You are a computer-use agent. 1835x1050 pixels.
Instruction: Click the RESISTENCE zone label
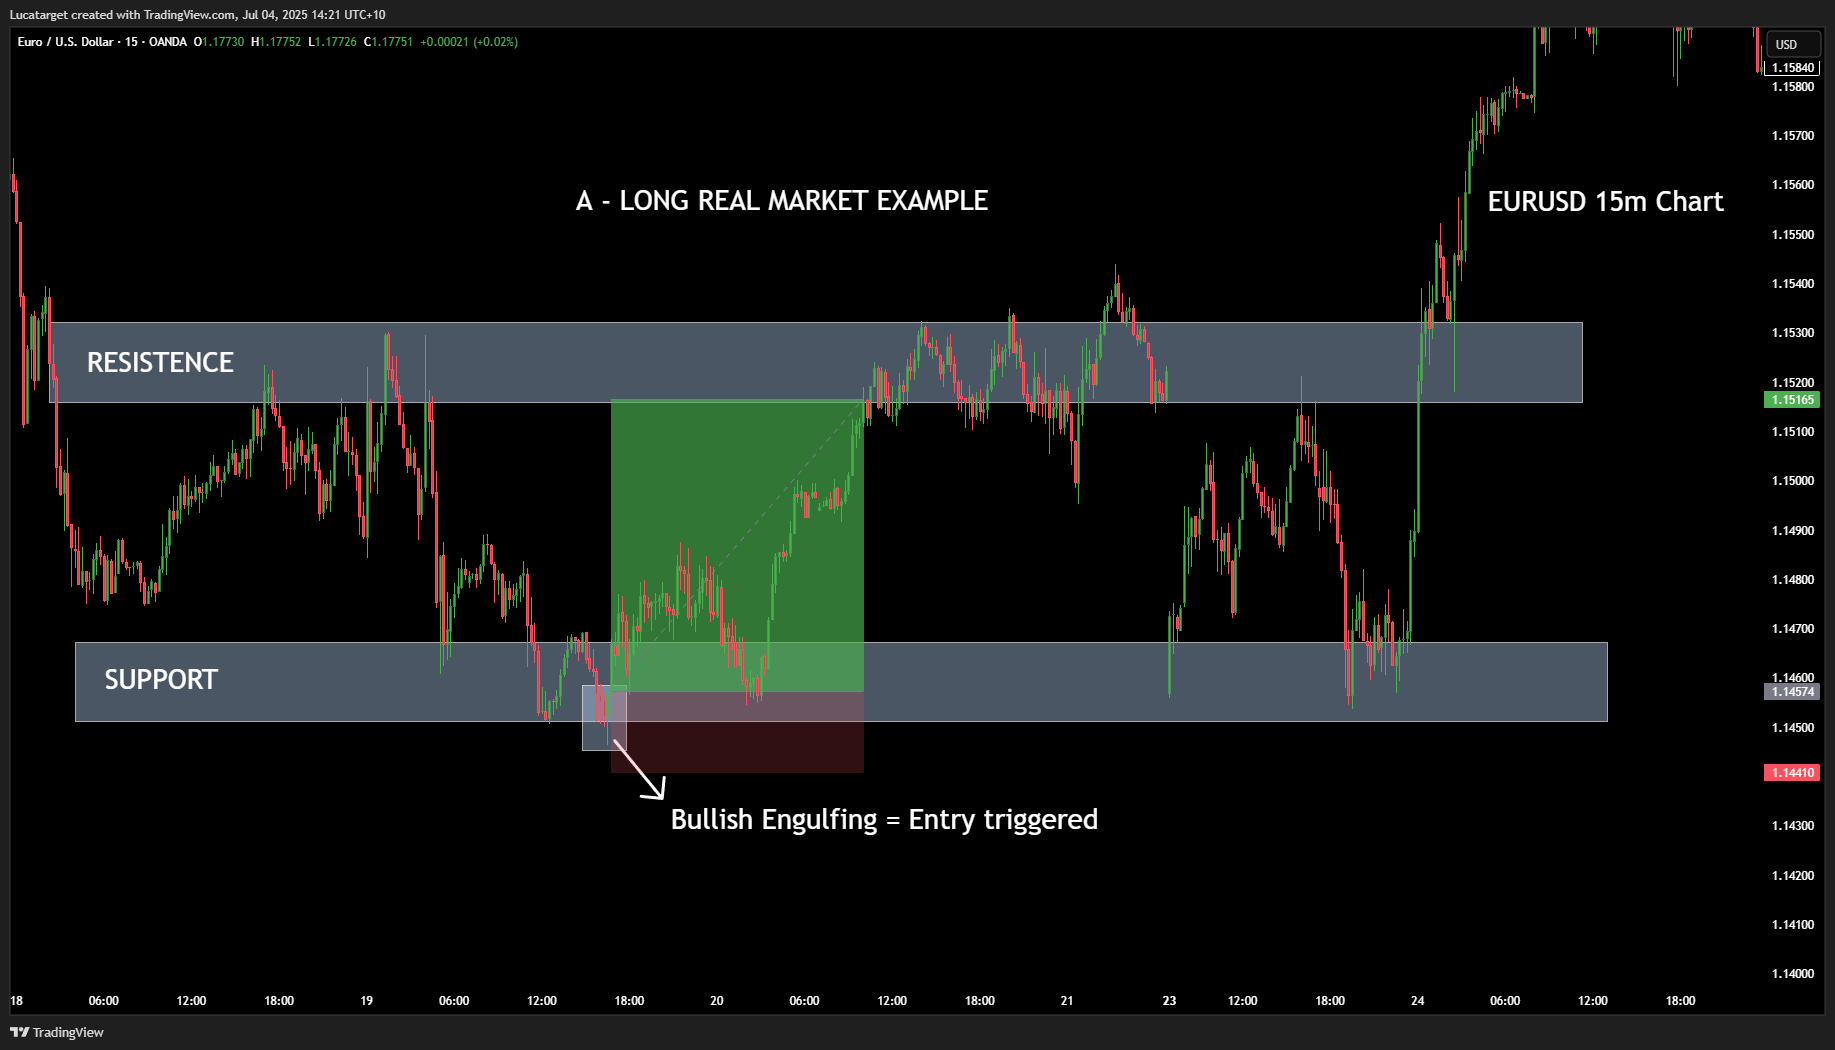click(160, 362)
